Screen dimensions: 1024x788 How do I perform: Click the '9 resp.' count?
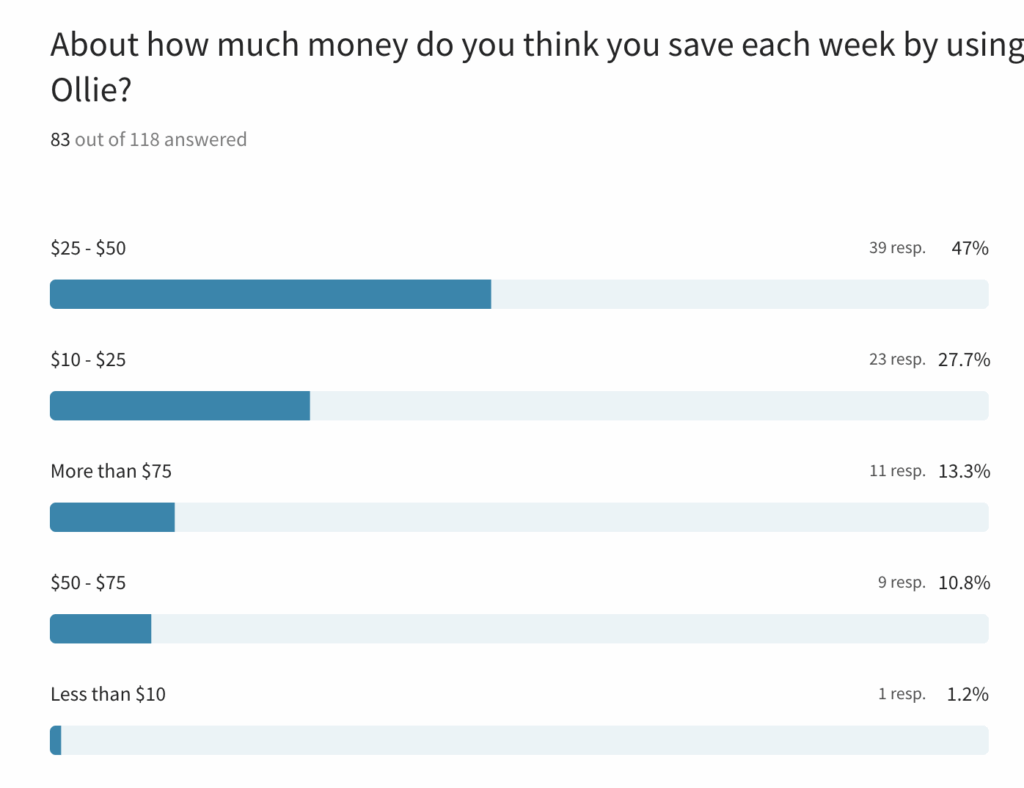(x=901, y=582)
